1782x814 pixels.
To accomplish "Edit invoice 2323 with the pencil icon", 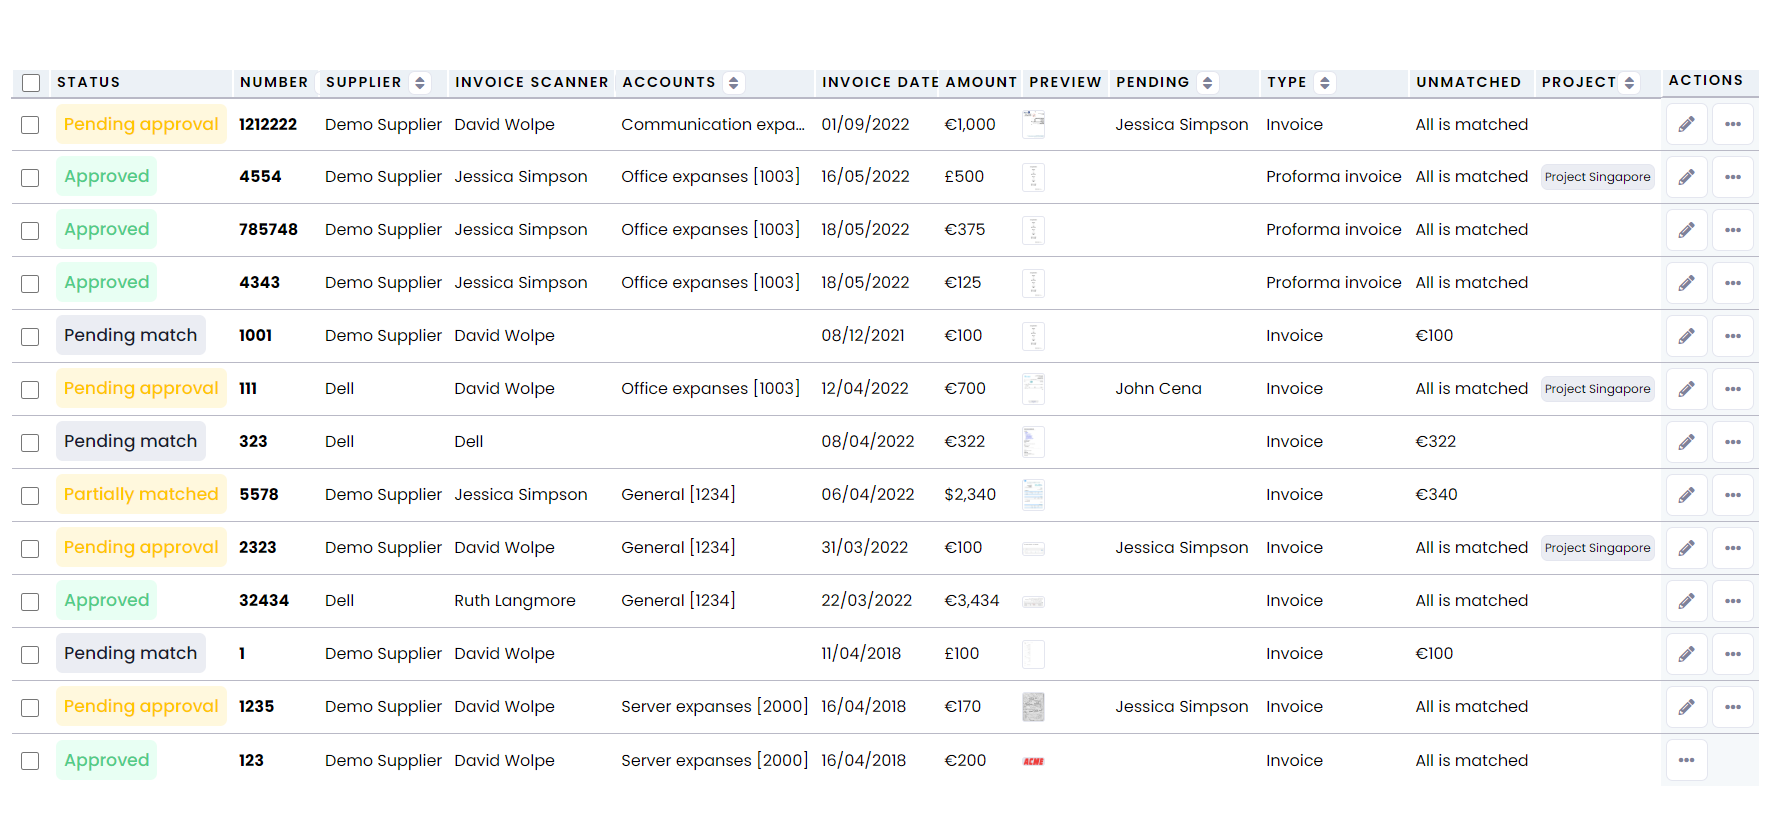I will click(1686, 548).
